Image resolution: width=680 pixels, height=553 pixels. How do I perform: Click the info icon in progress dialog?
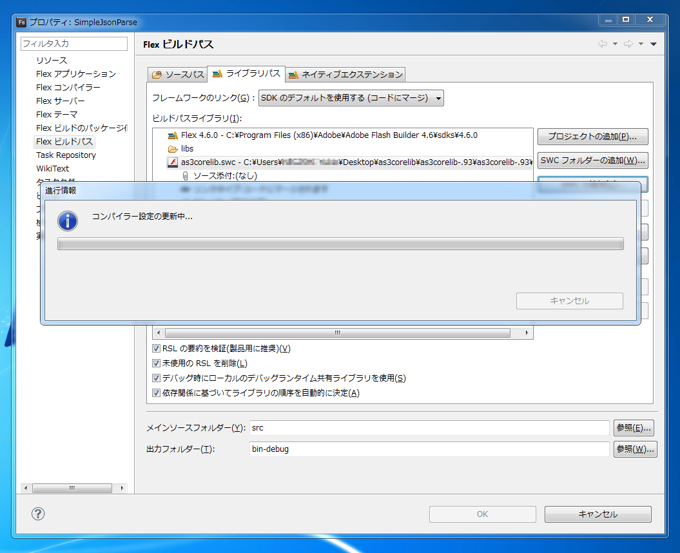(x=68, y=221)
